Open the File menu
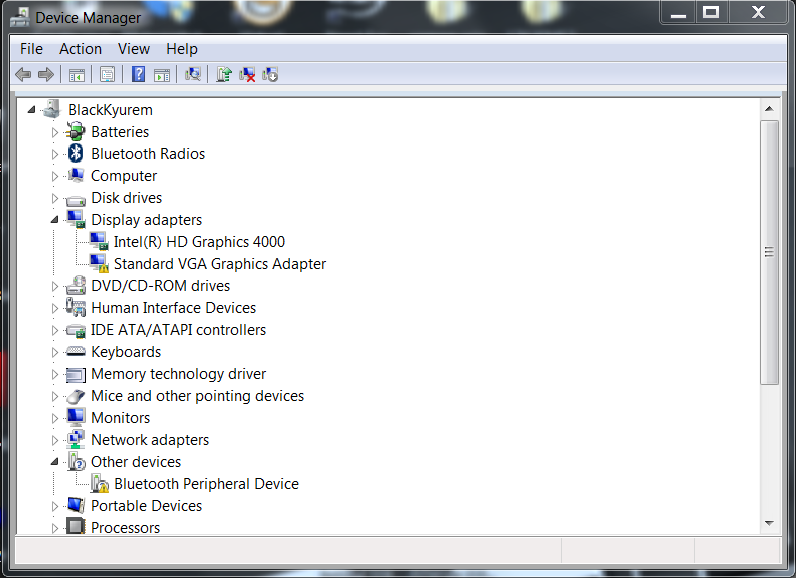Image resolution: width=796 pixels, height=578 pixels. tap(31, 49)
